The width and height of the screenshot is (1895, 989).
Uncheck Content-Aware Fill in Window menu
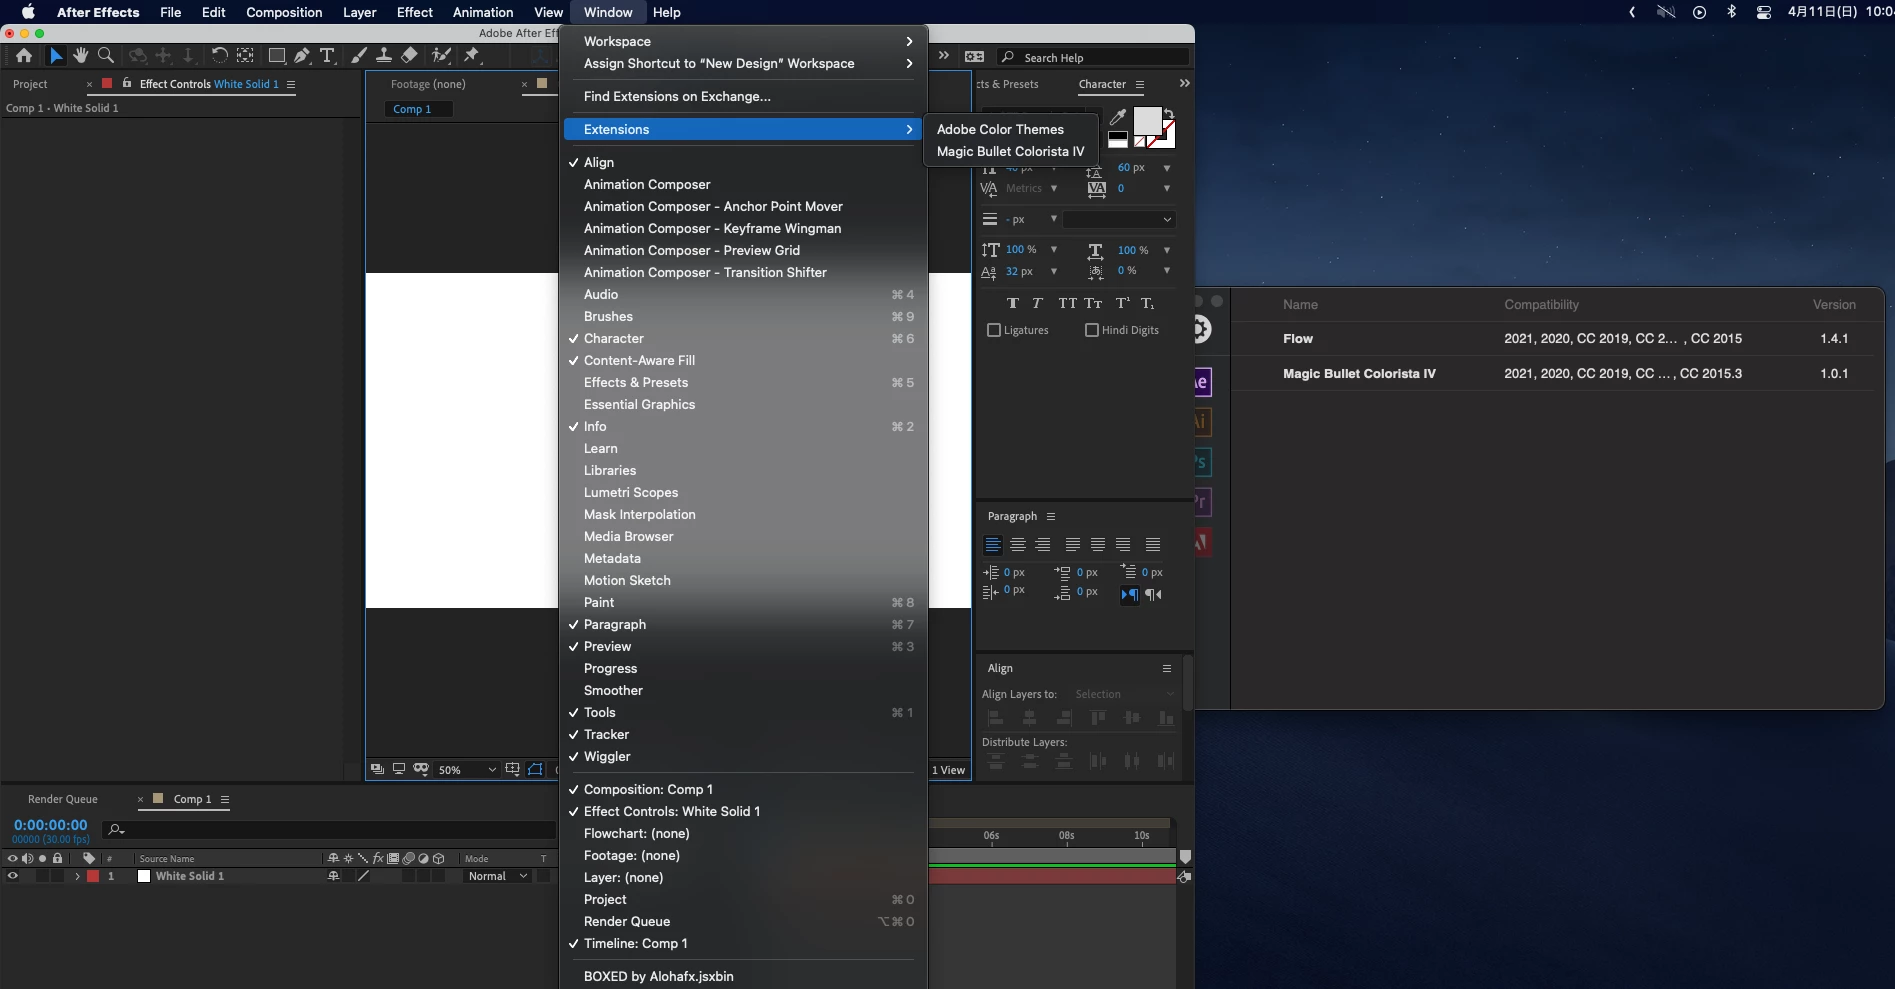[x=743, y=360]
